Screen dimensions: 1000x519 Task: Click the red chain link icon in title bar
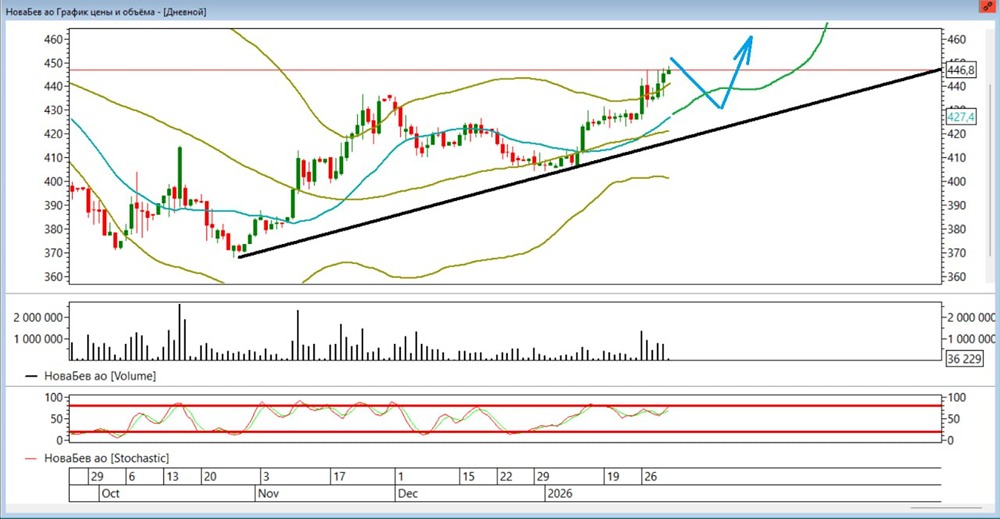987,7
